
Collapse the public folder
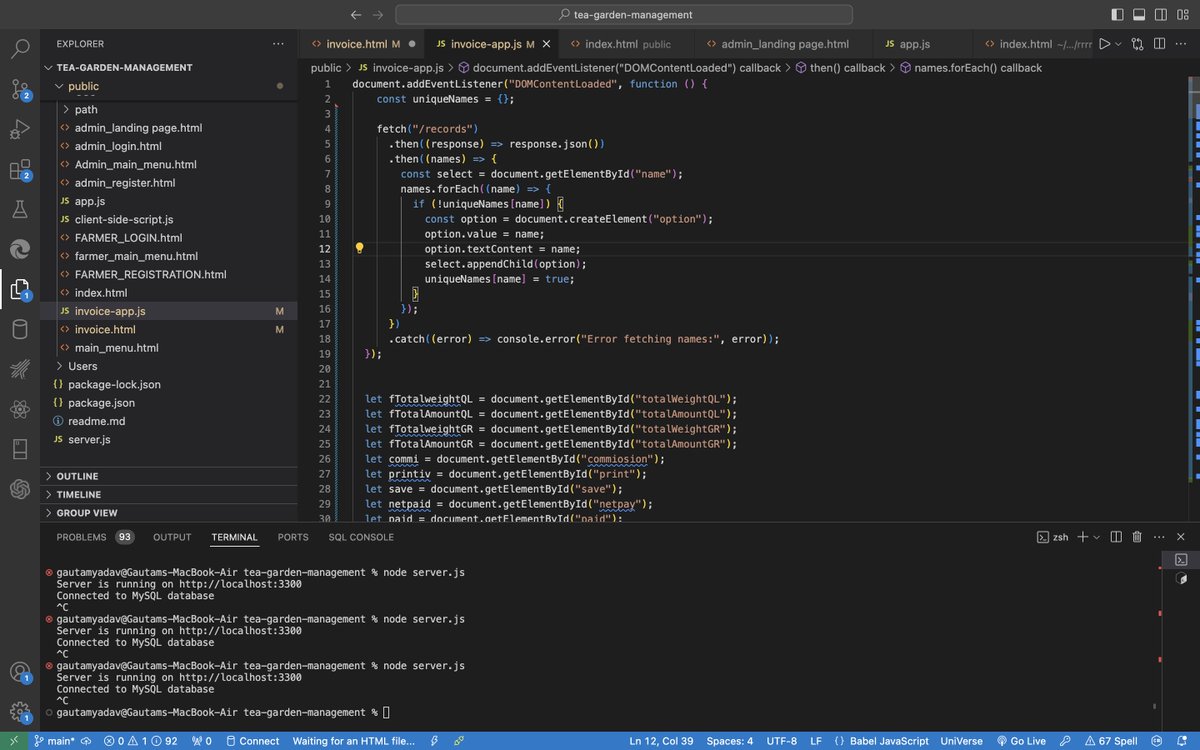pos(84,86)
